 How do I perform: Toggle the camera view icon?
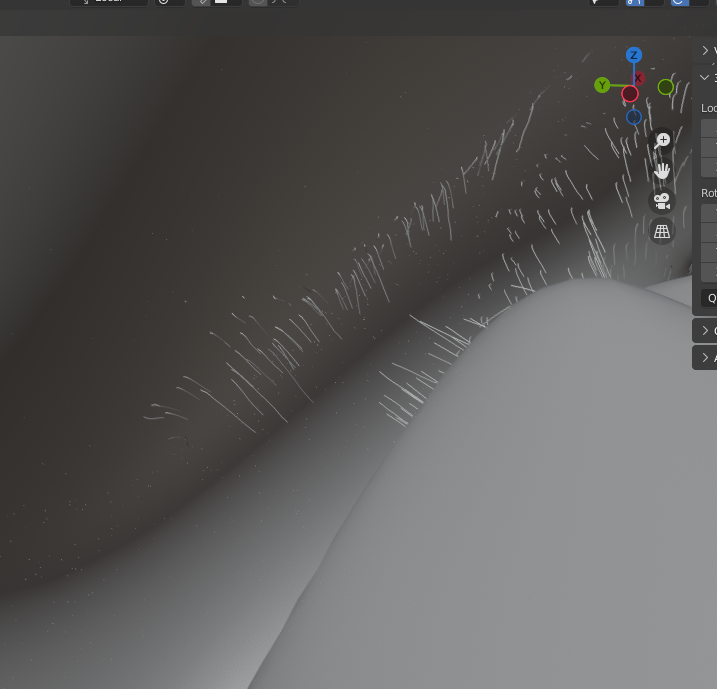[662, 201]
